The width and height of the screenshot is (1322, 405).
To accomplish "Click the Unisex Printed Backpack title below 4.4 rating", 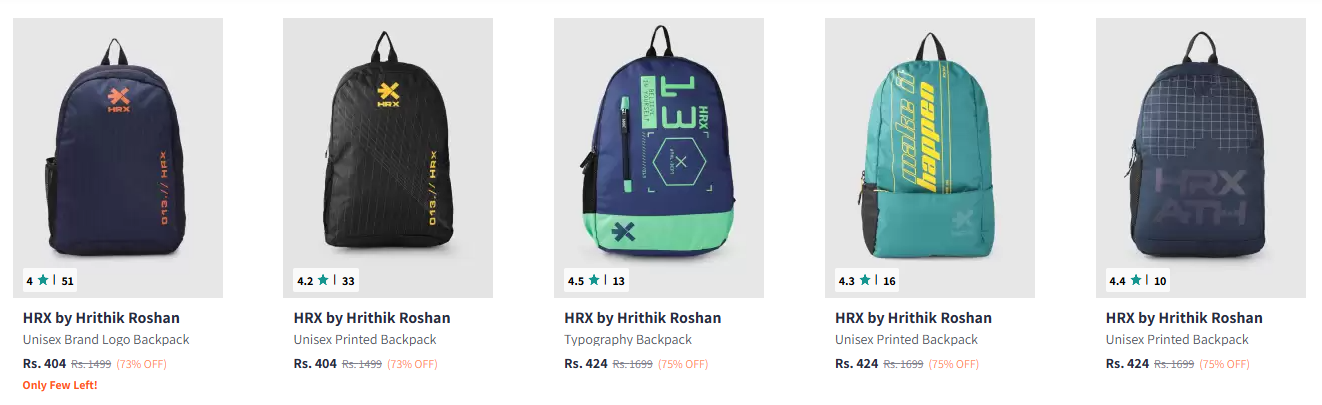I will 1177,340.
